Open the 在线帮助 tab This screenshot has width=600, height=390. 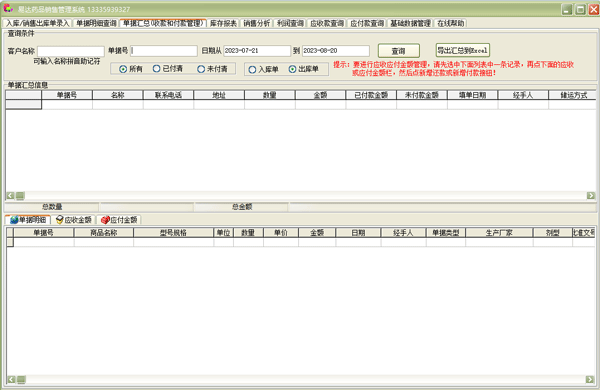point(450,23)
